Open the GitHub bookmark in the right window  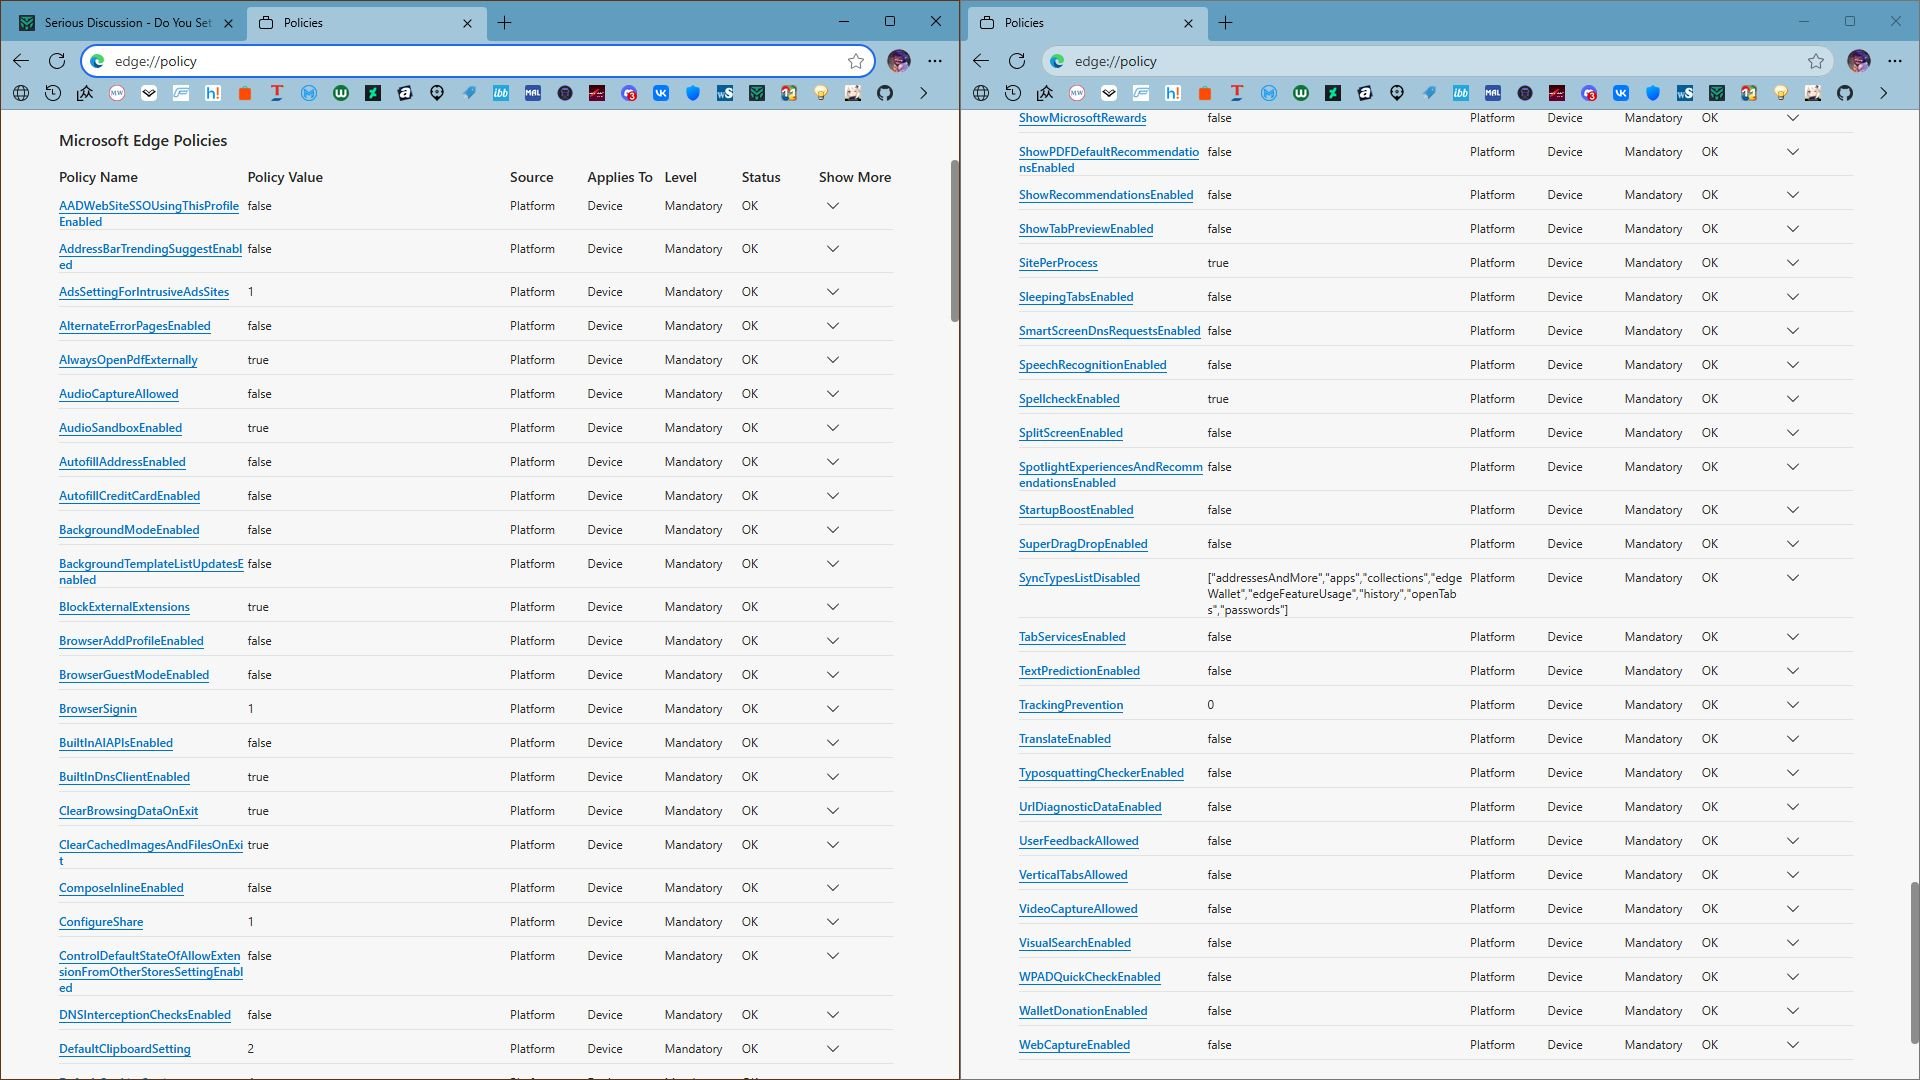point(1845,93)
